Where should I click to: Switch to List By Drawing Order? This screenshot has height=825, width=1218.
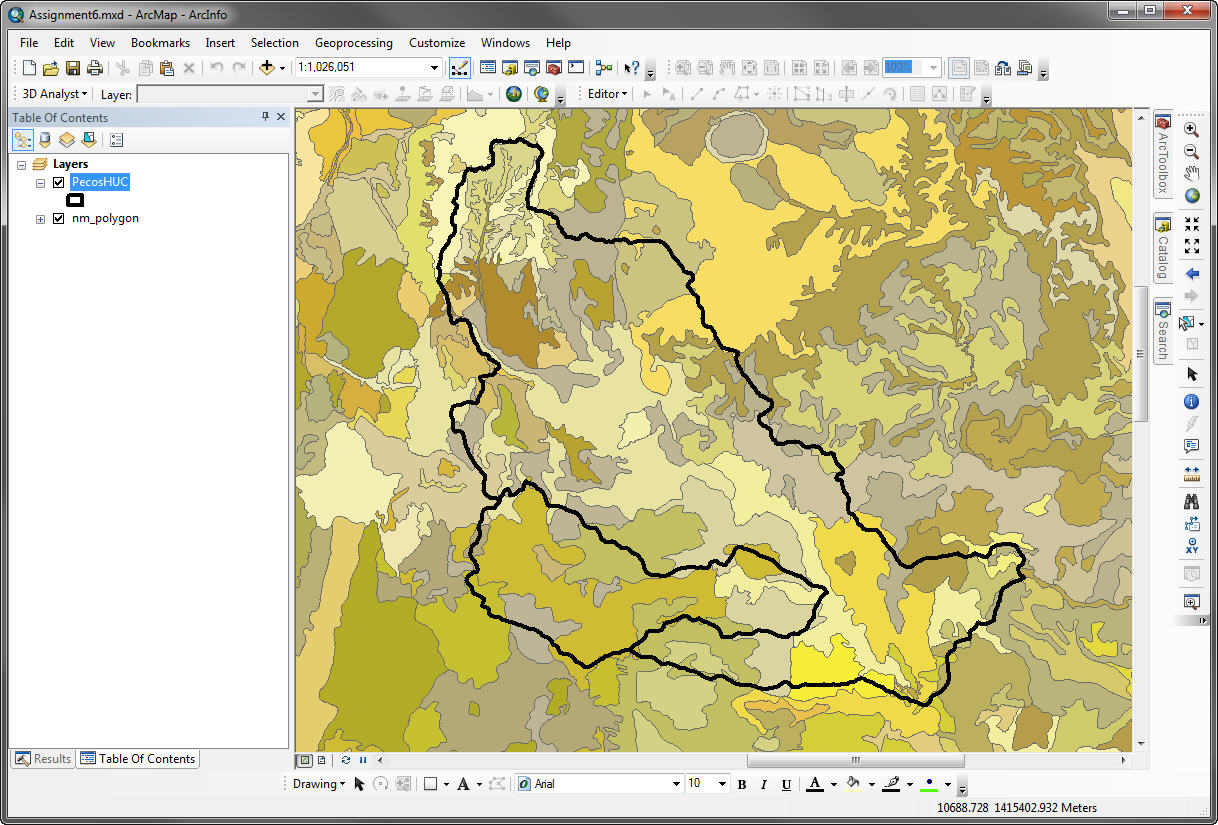tap(23, 140)
